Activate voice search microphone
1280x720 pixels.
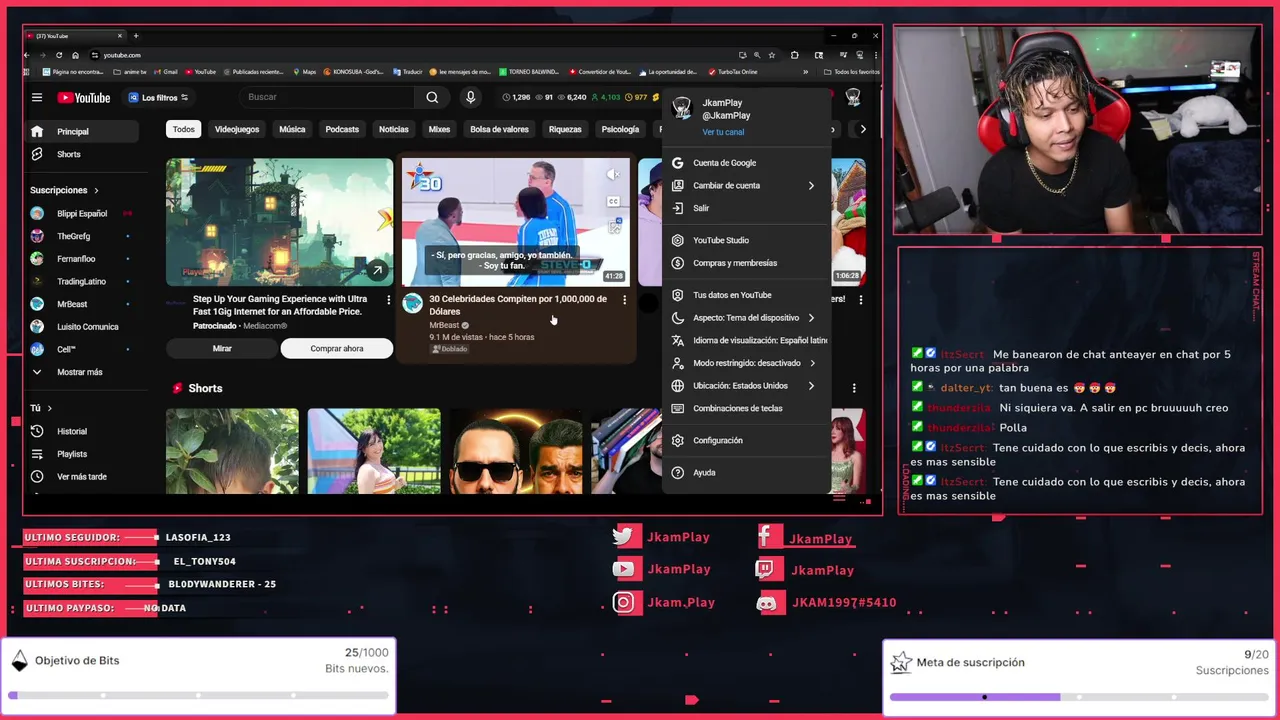(x=470, y=97)
